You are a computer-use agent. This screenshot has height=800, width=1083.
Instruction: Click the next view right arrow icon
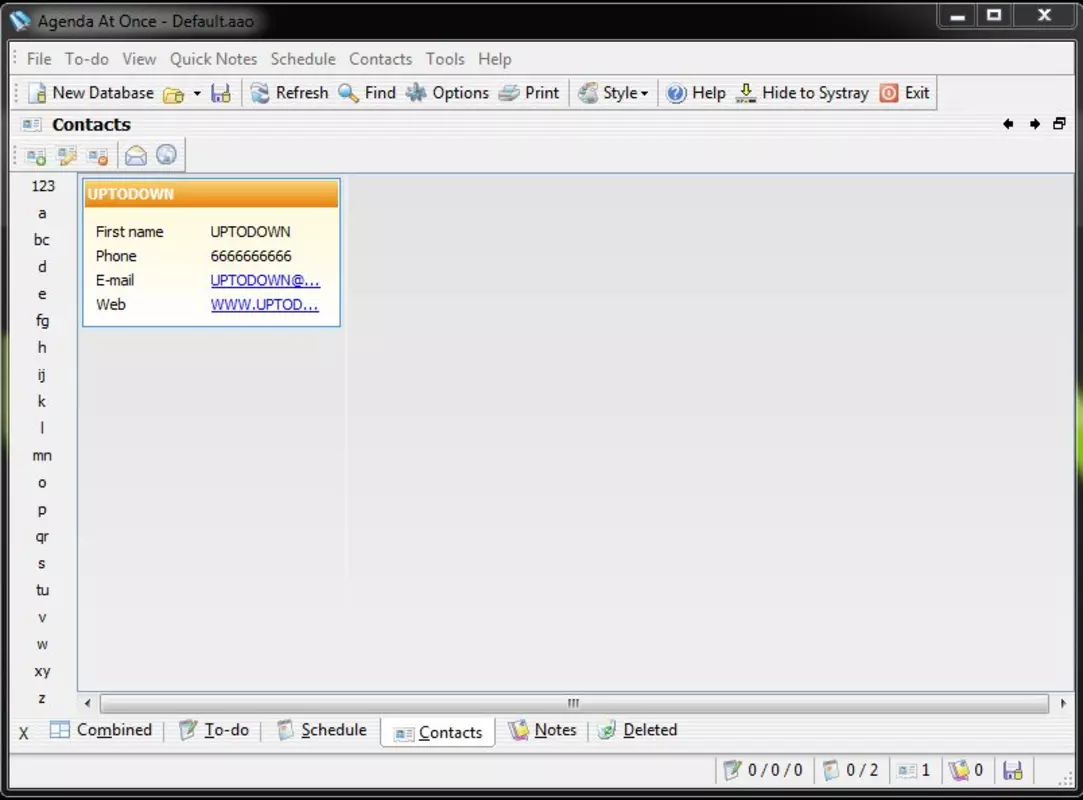coord(1035,124)
